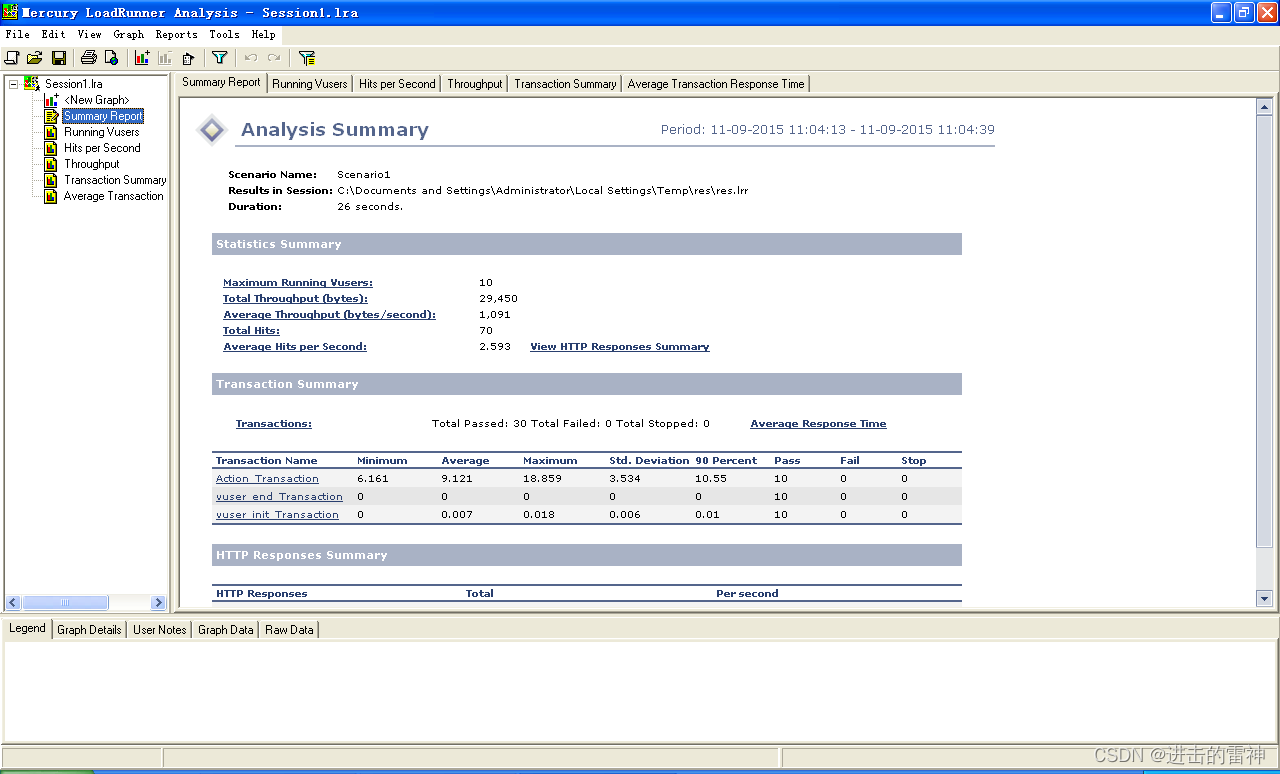Click the Session1.lra session icon in tree
This screenshot has height=774, width=1280.
pyautogui.click(x=32, y=84)
